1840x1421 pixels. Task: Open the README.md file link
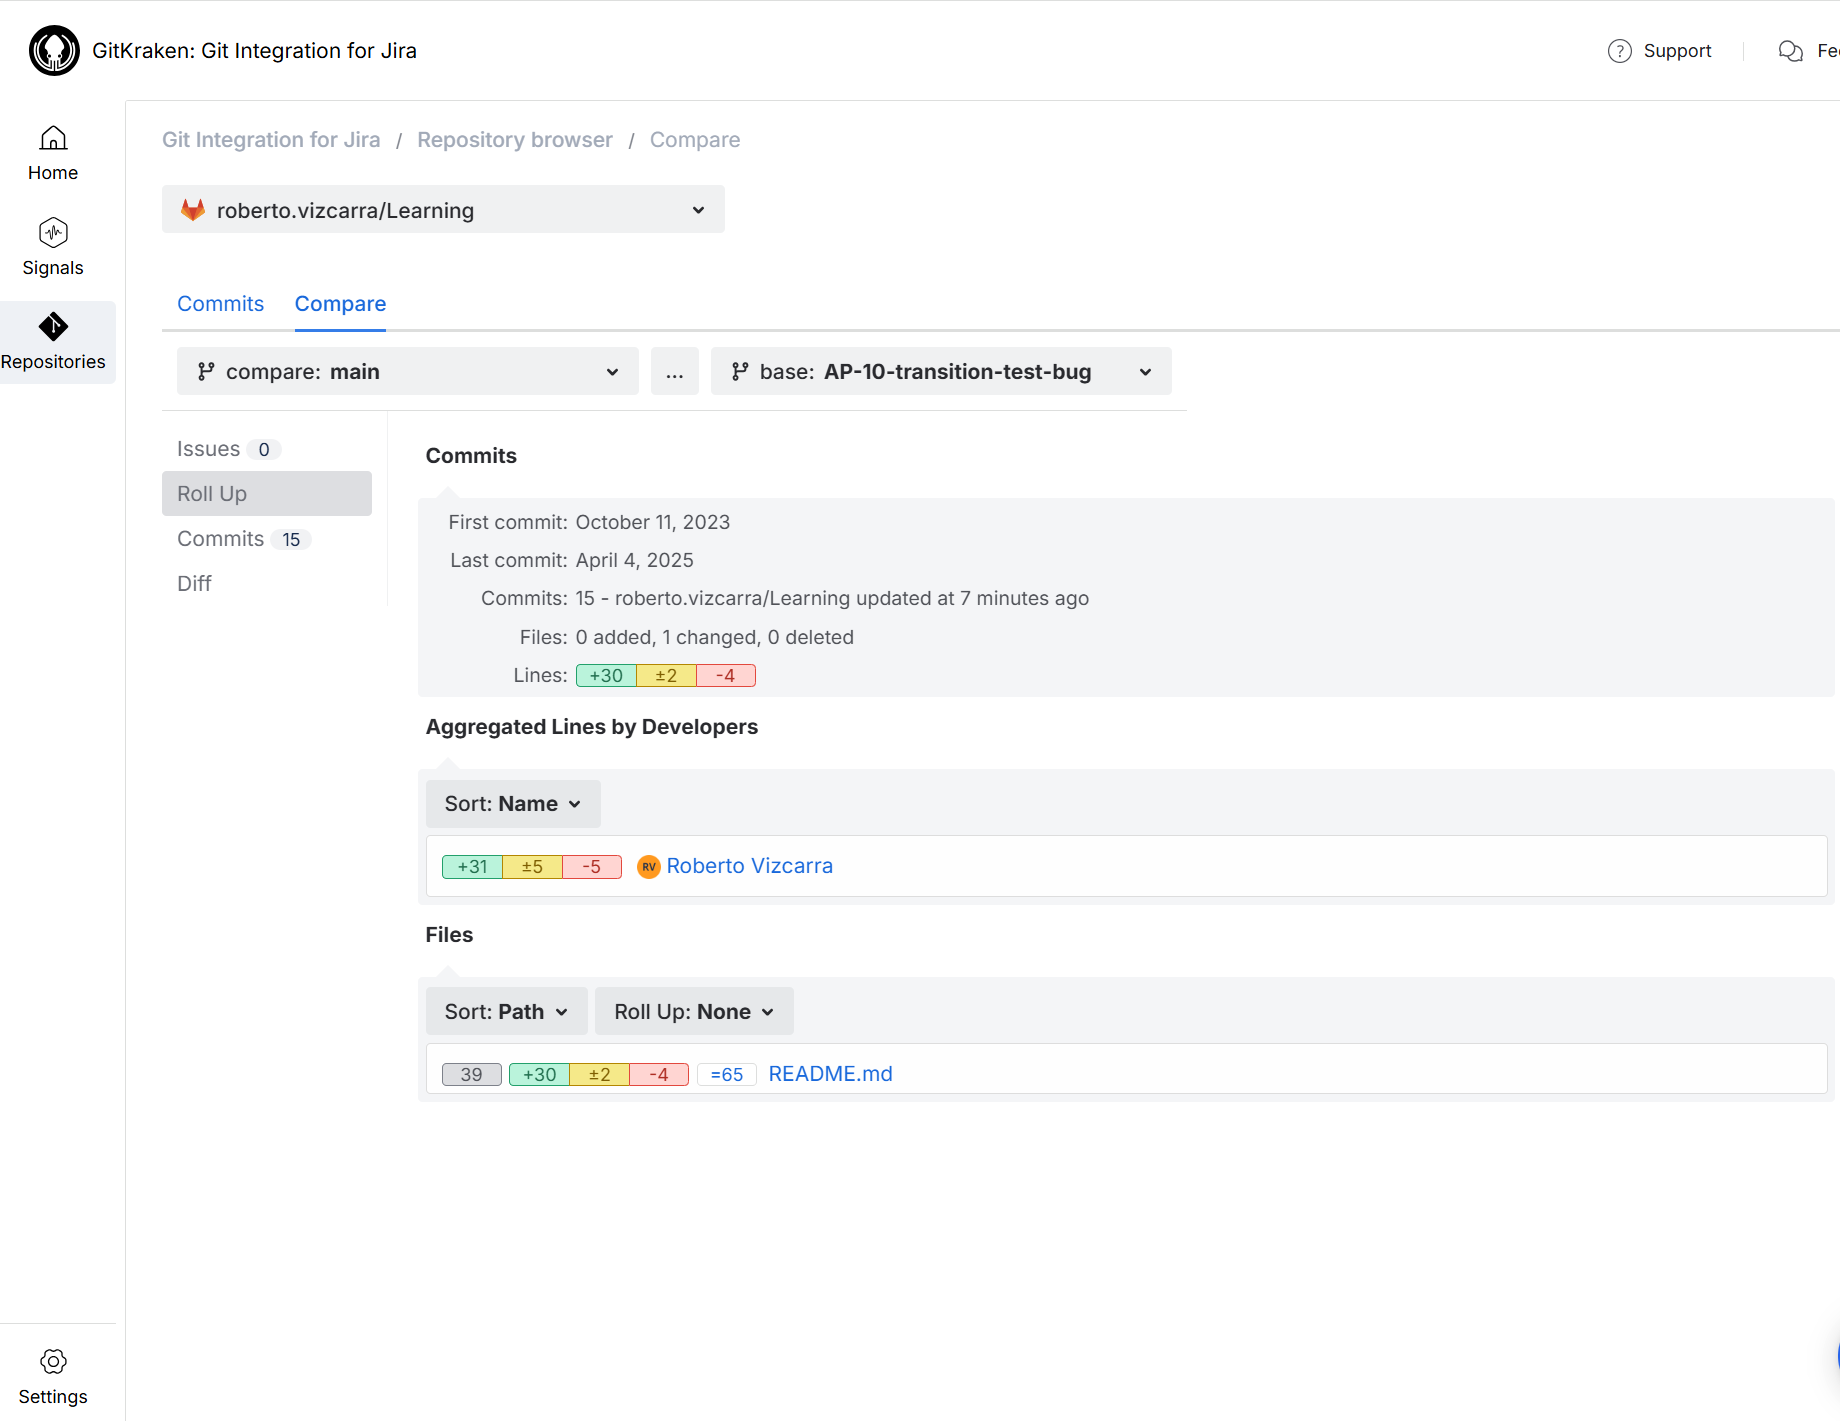click(830, 1074)
